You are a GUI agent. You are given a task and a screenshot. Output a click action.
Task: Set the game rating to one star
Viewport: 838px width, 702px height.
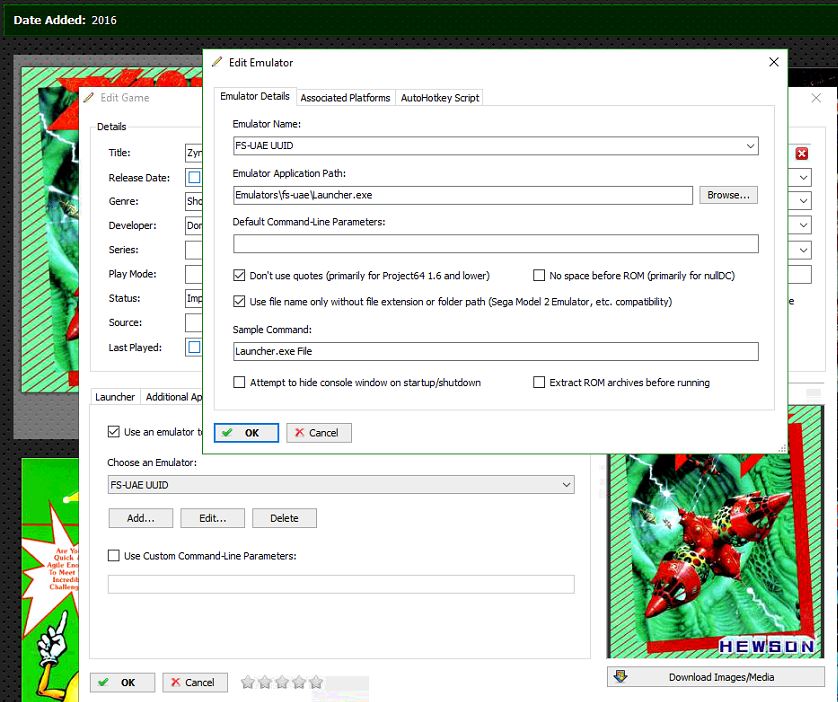(x=247, y=682)
